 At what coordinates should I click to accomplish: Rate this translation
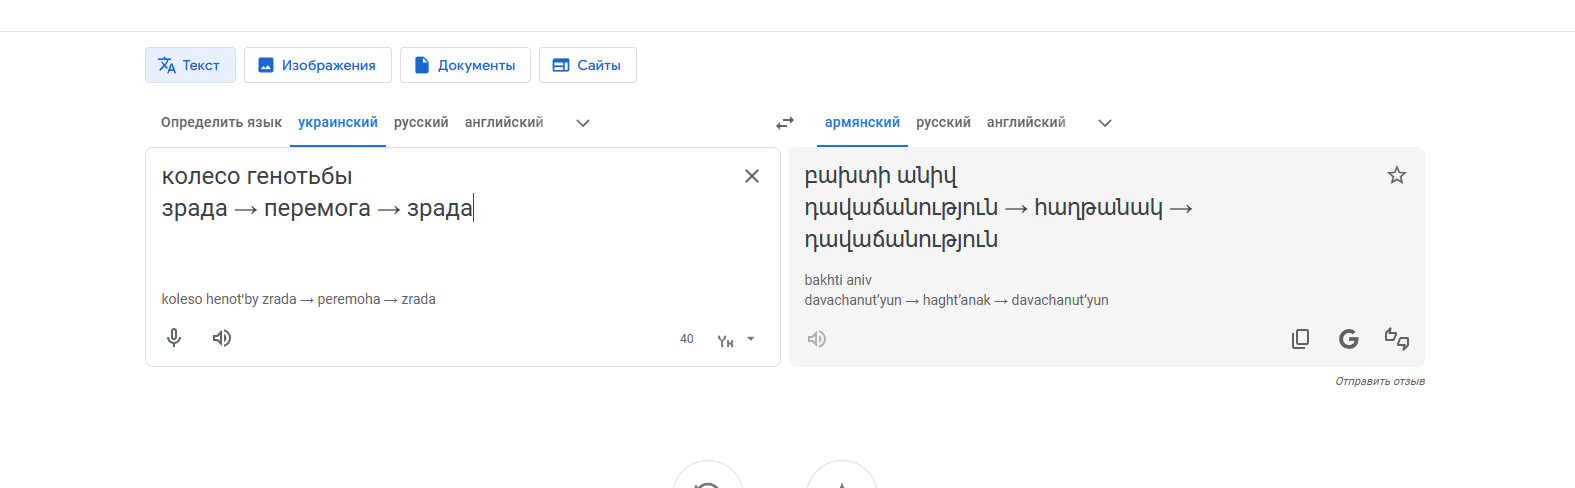tap(1397, 339)
